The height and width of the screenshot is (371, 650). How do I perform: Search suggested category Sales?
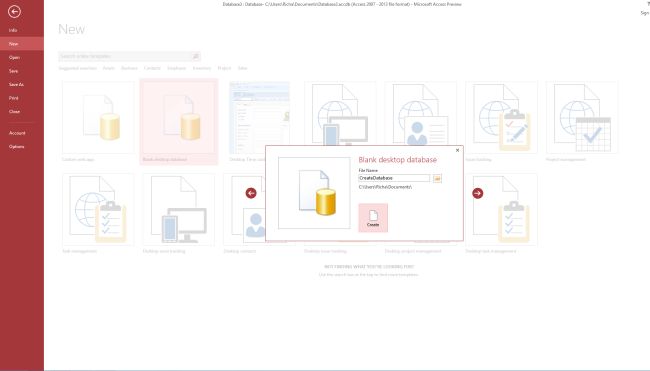point(243,68)
